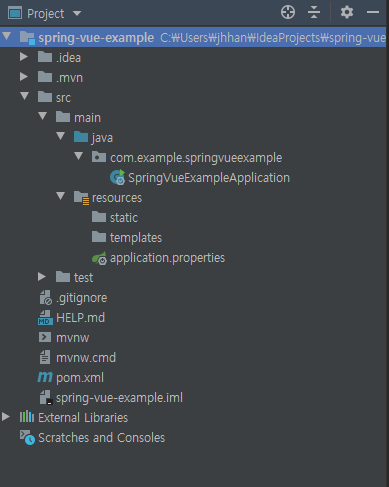Select the .gitignore file name

click(x=82, y=298)
